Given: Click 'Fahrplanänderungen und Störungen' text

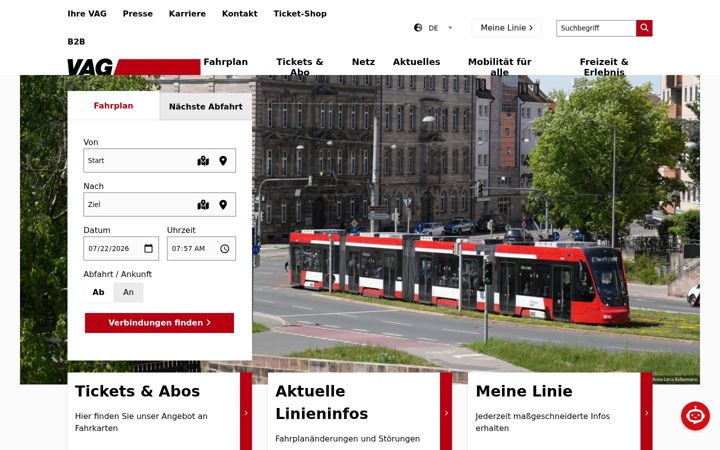Looking at the screenshot, I should point(347,439).
